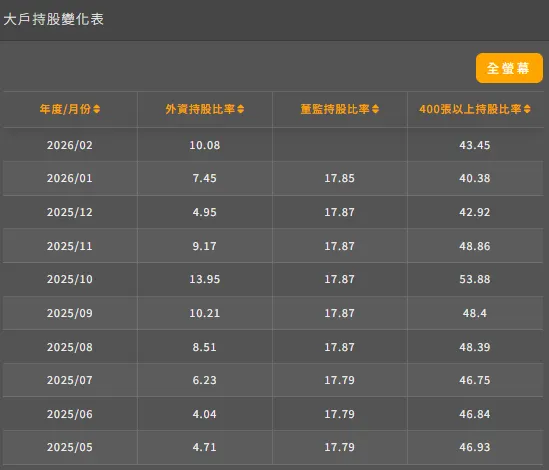Click large-holder value 48.4

click(474, 313)
